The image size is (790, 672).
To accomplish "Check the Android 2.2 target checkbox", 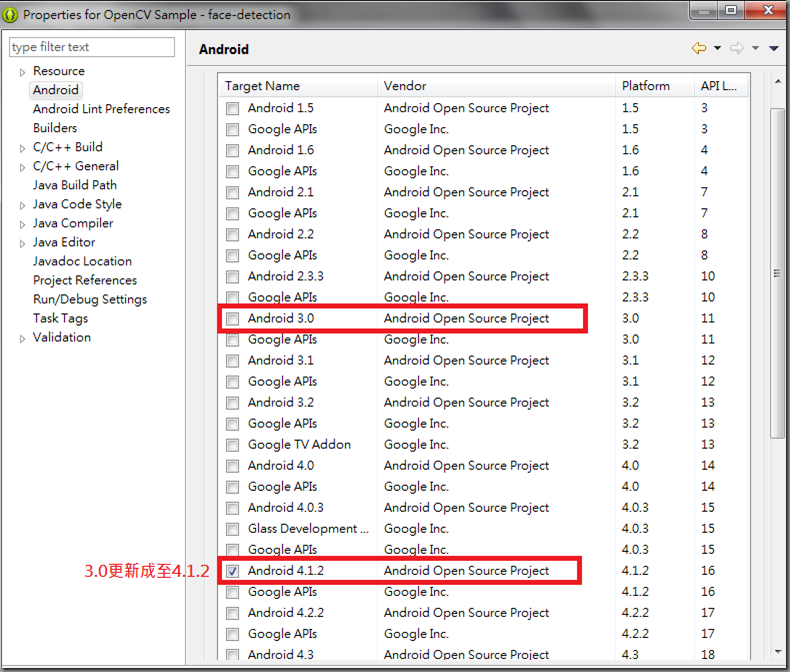I will (x=232, y=235).
